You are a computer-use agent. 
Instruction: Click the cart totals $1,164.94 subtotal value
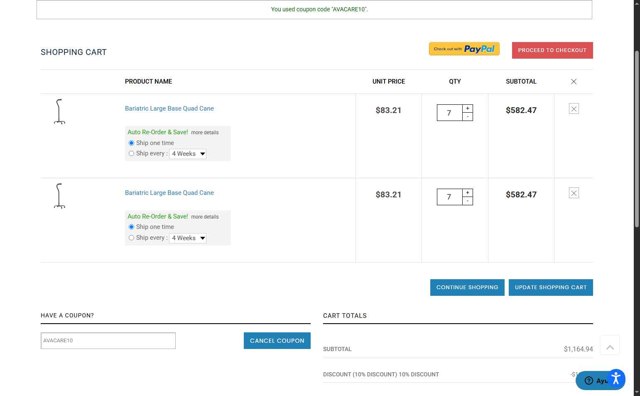578,349
